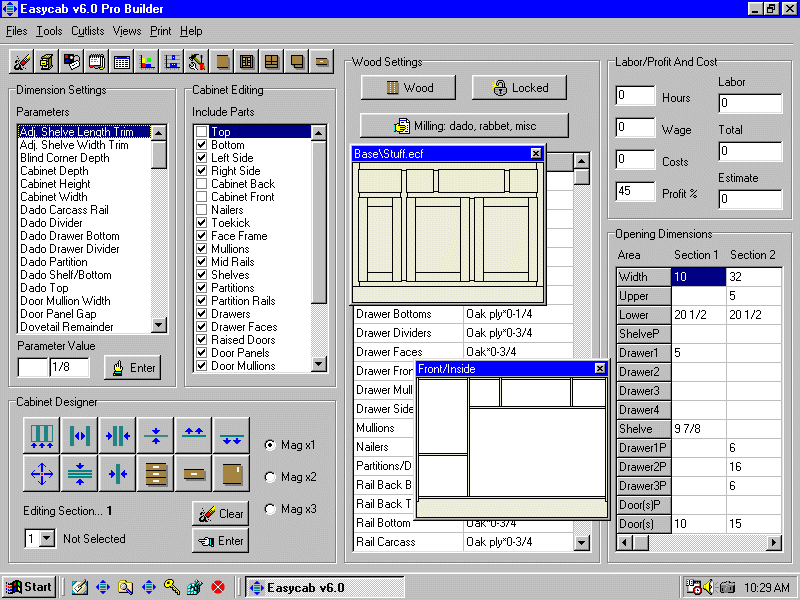Open the table grid toolbar icon
The image size is (800, 600).
click(x=121, y=62)
